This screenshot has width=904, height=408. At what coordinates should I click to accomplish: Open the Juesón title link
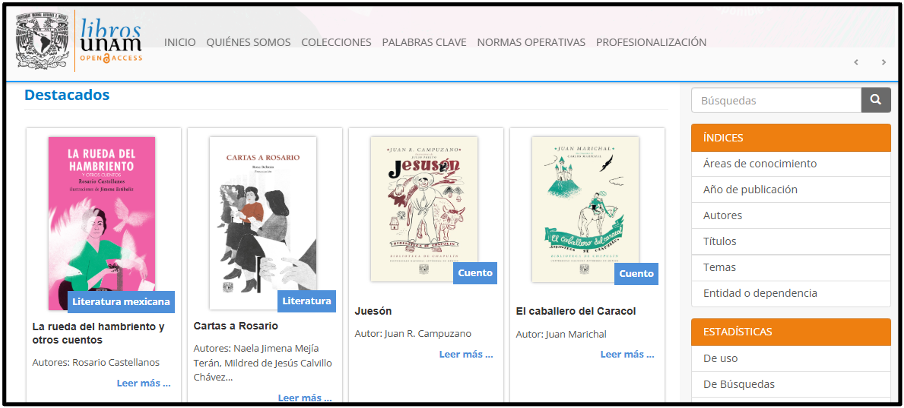coord(373,311)
